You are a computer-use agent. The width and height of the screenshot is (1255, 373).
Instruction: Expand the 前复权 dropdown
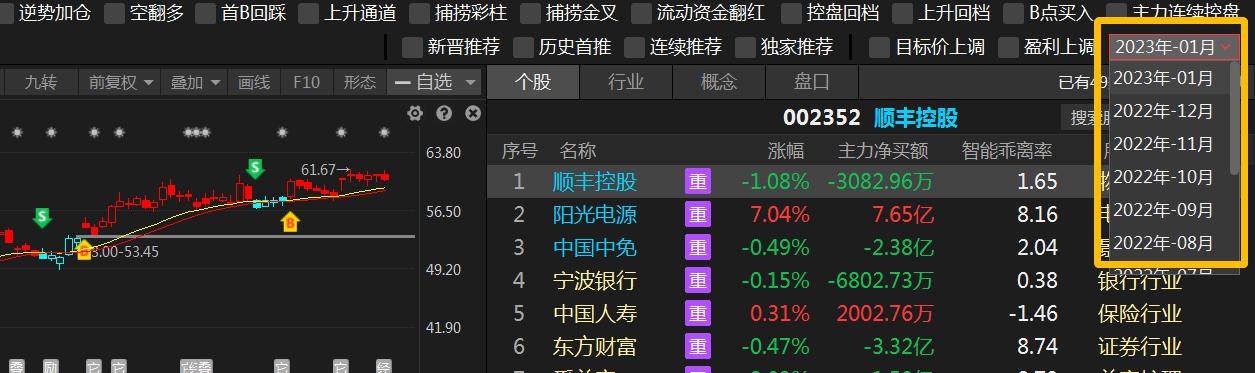(x=122, y=82)
